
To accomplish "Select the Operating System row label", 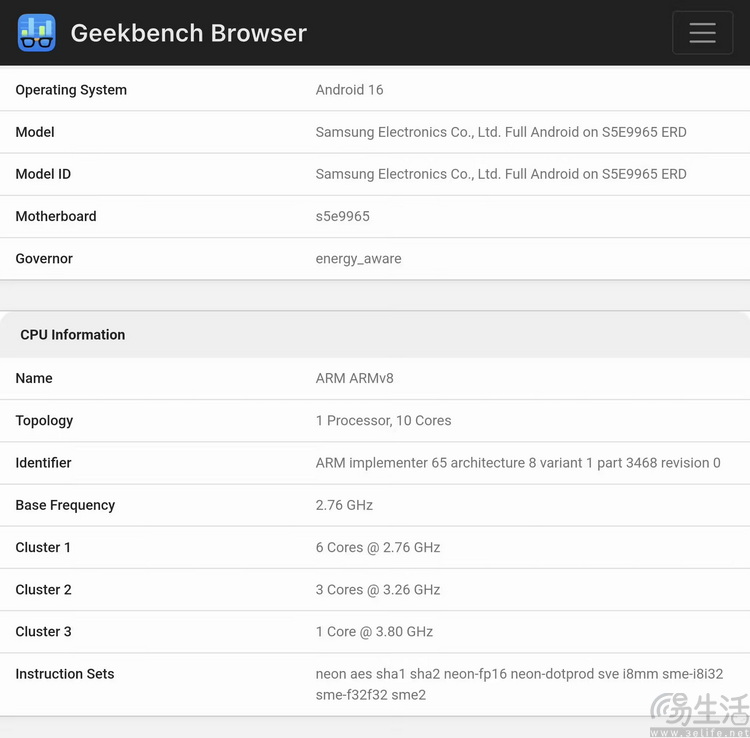I will [71, 90].
